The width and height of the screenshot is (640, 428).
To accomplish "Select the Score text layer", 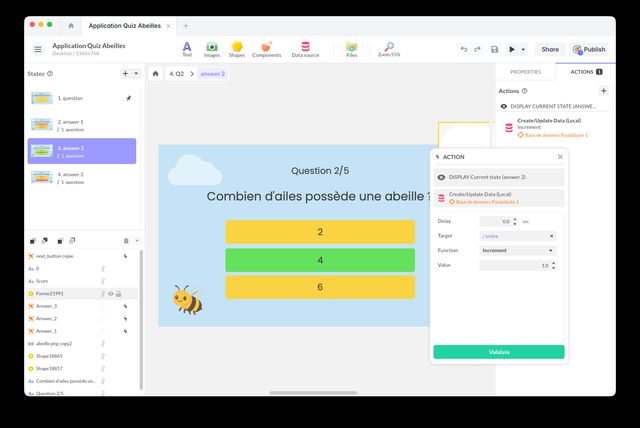I will [42, 281].
